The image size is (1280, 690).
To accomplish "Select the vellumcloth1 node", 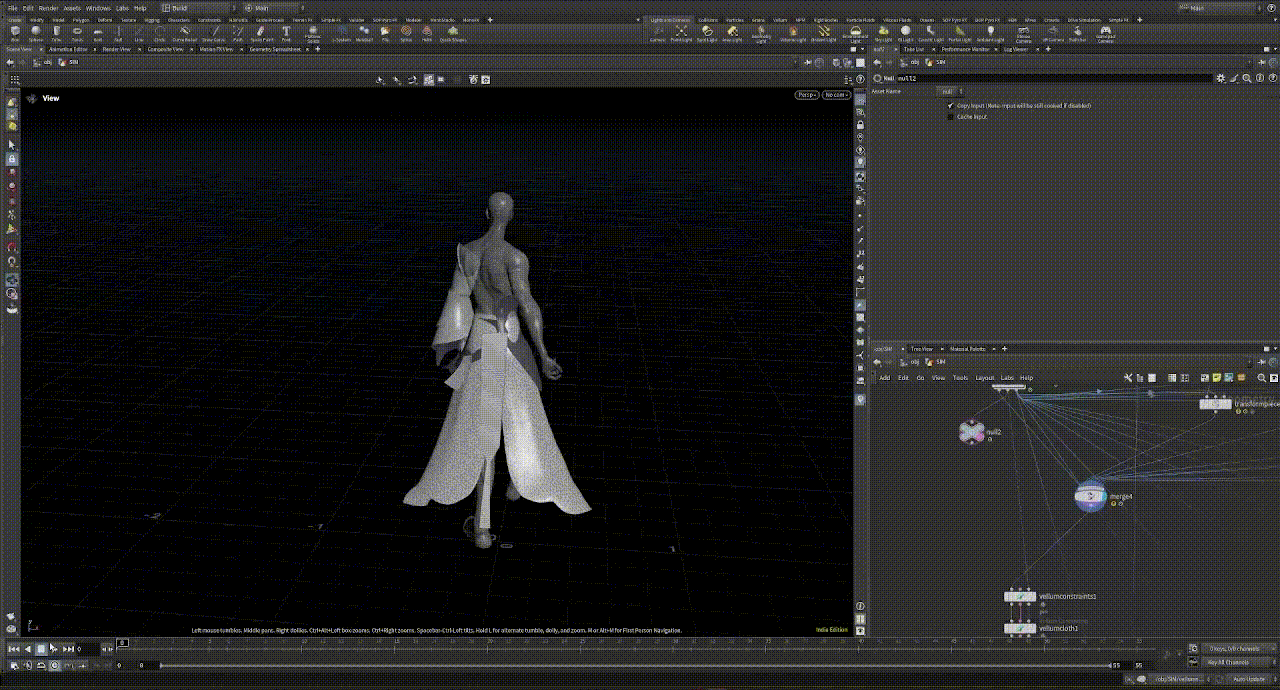I will [x=1020, y=628].
